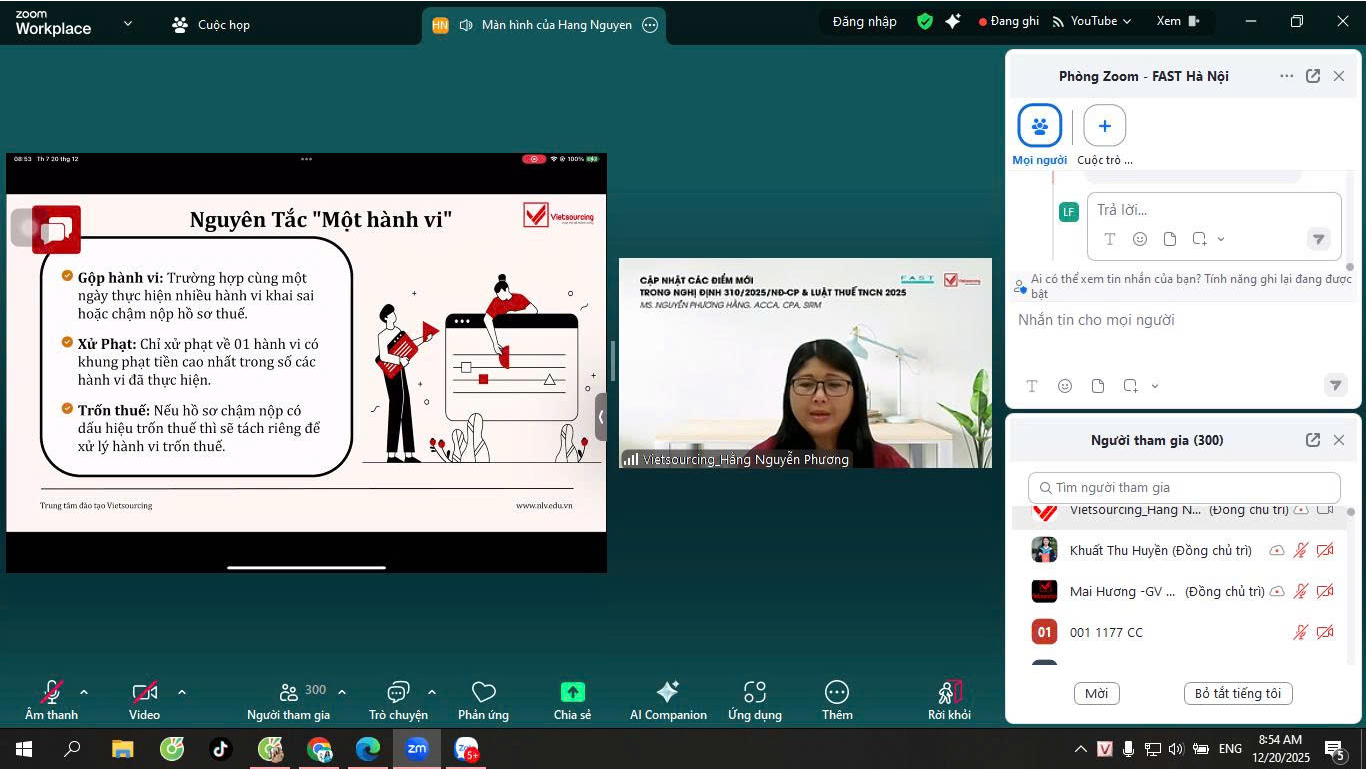Expand audio options arrow beside Âm thanh
Image resolution: width=1366 pixels, height=769 pixels.
[x=84, y=692]
